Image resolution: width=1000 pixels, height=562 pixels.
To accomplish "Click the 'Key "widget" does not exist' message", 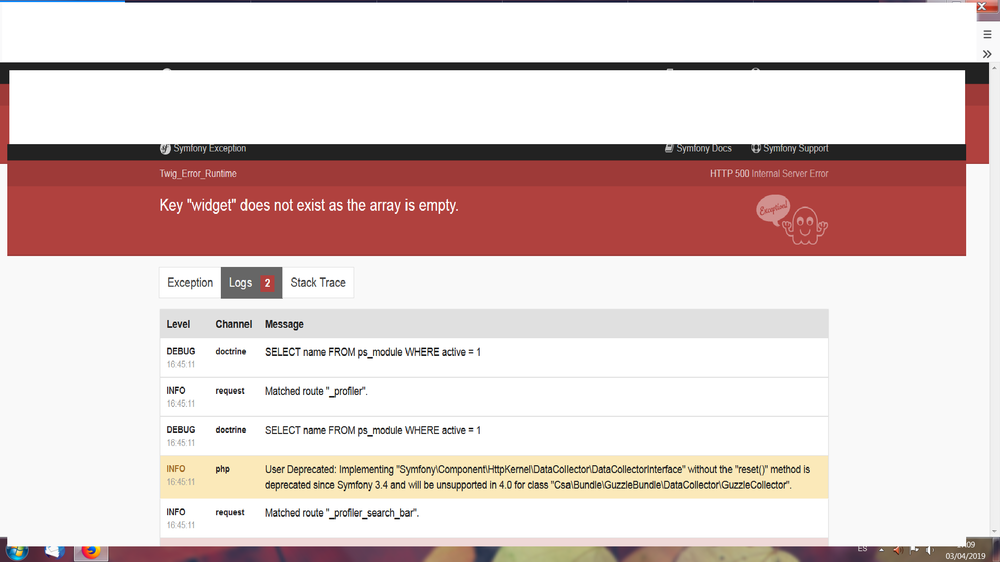I will coord(309,205).
